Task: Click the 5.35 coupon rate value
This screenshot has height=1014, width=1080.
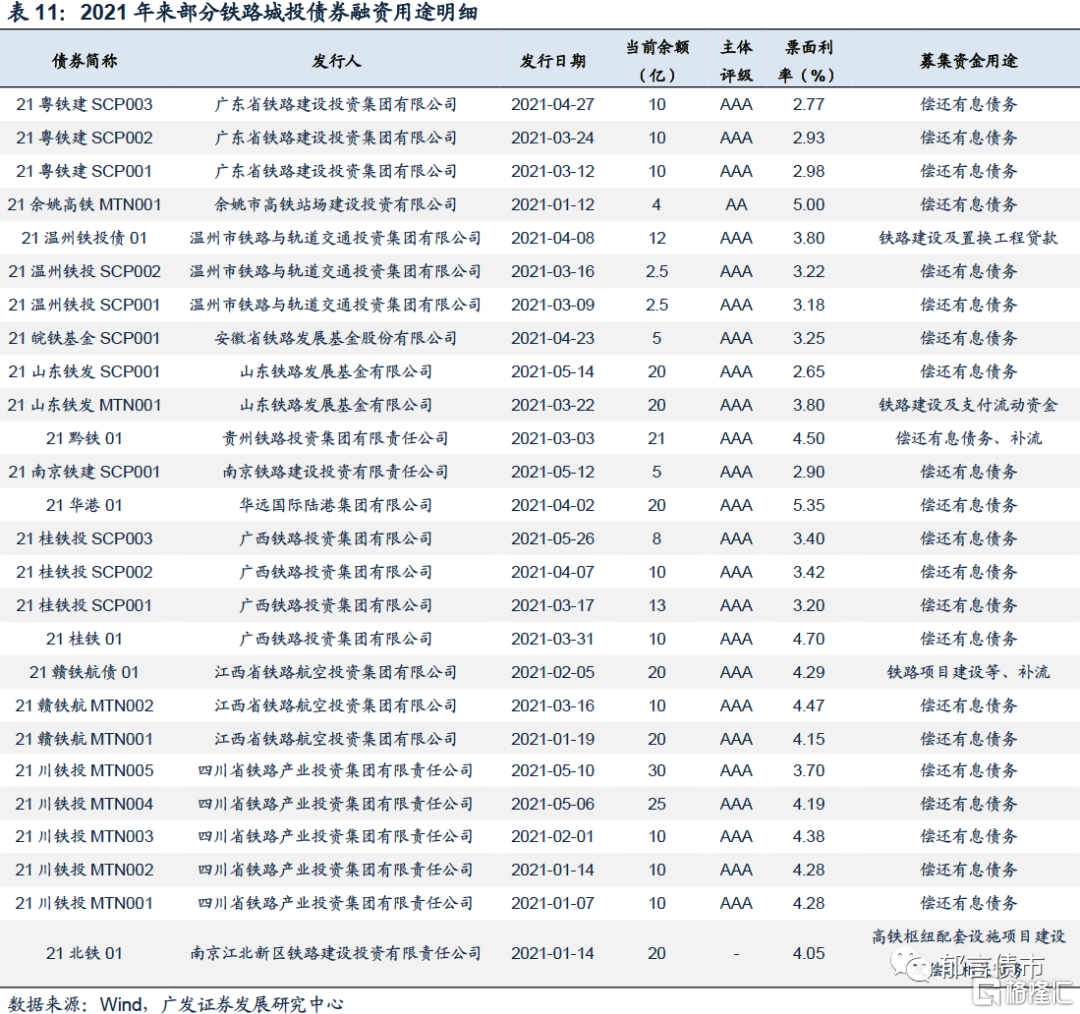Action: (x=808, y=505)
